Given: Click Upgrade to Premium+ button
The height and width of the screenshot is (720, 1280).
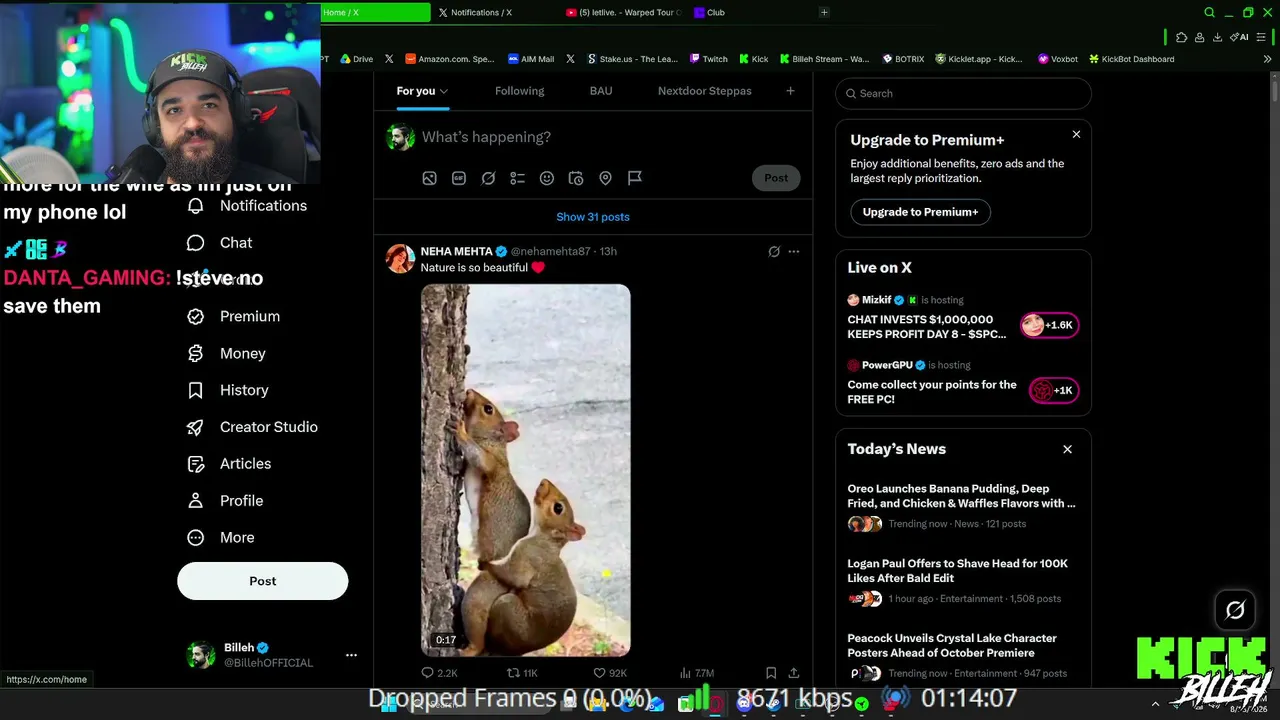Looking at the screenshot, I should click(x=920, y=212).
